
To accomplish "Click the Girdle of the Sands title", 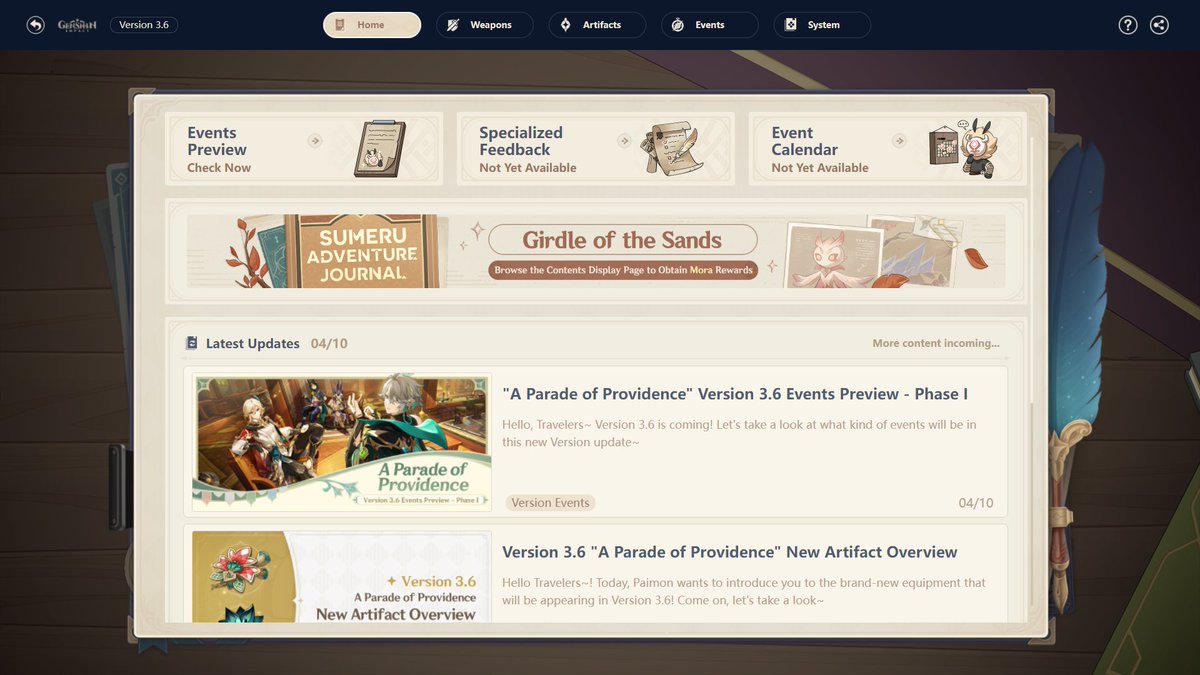I will coord(622,240).
